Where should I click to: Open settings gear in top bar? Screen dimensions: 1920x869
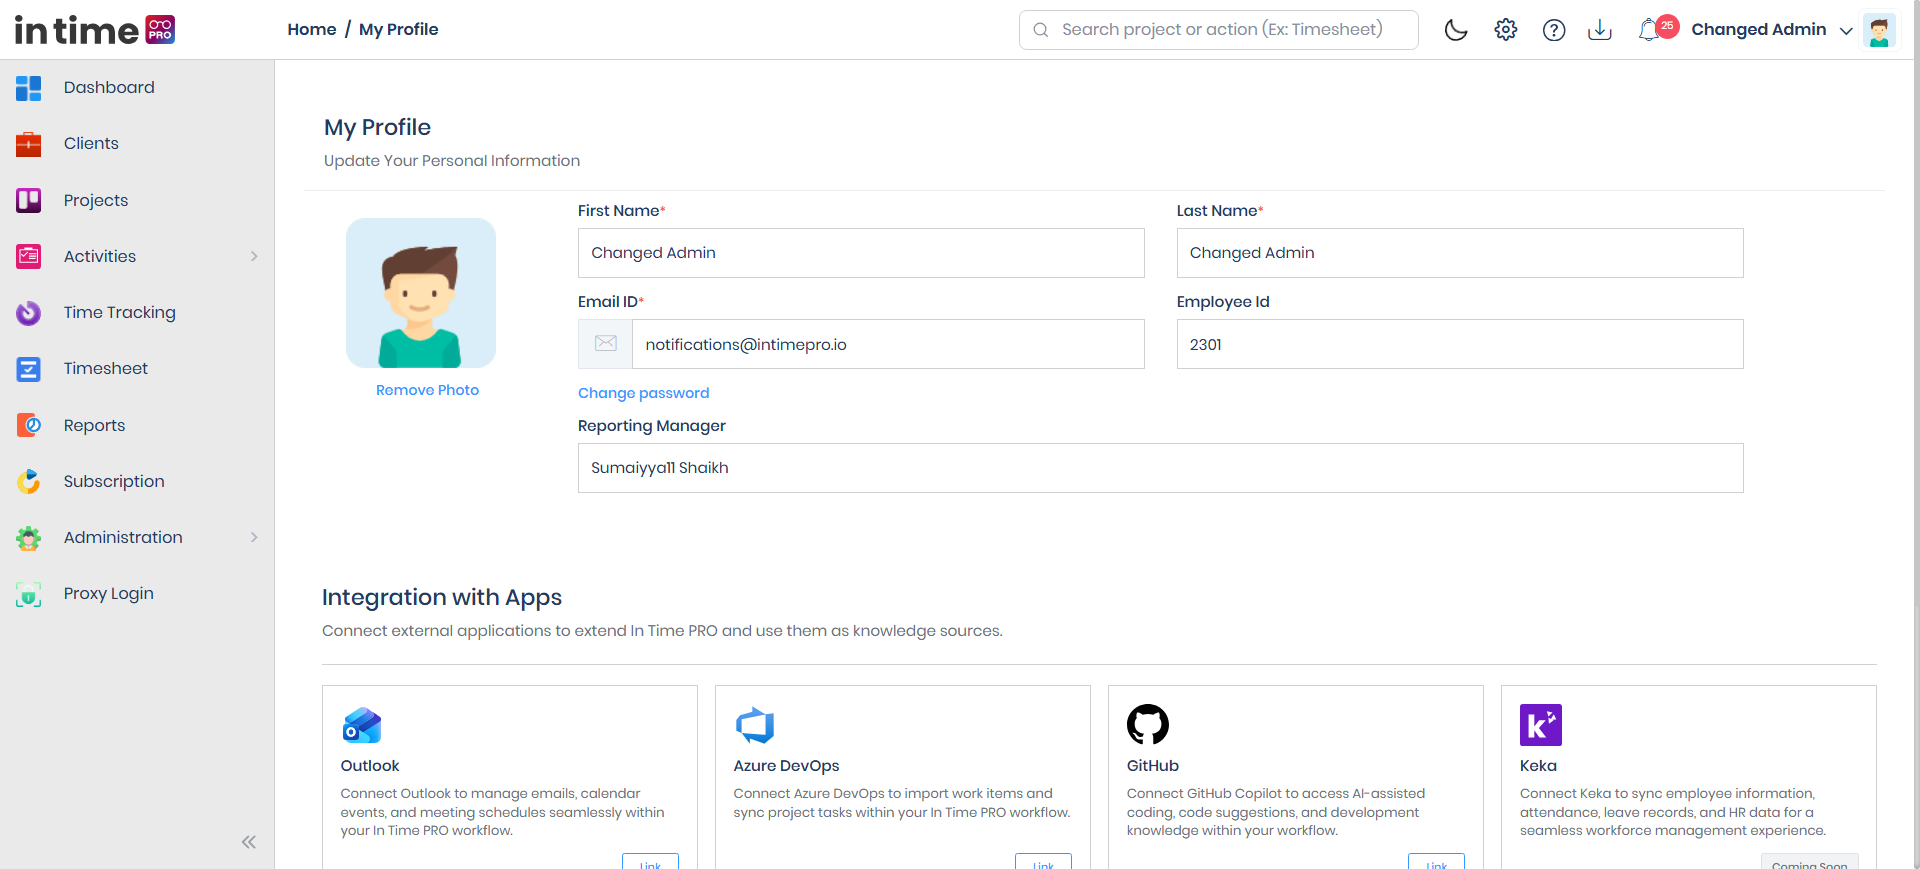pos(1506,30)
